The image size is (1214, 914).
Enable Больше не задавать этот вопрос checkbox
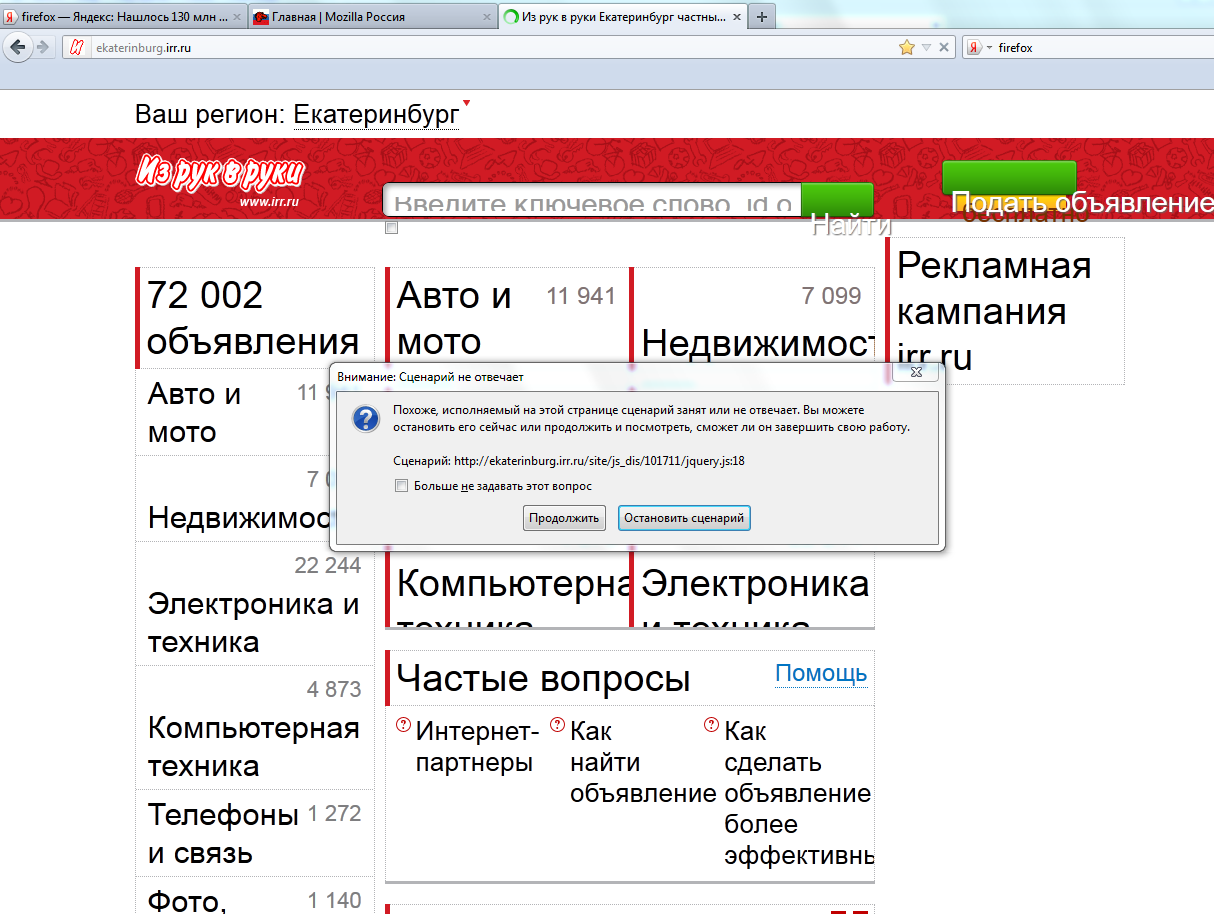(402, 486)
